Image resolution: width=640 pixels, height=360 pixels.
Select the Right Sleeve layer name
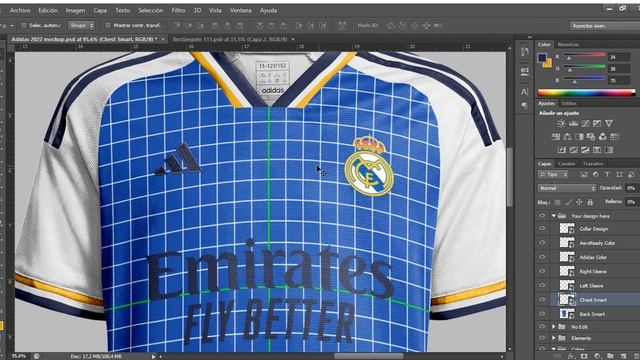(x=593, y=271)
